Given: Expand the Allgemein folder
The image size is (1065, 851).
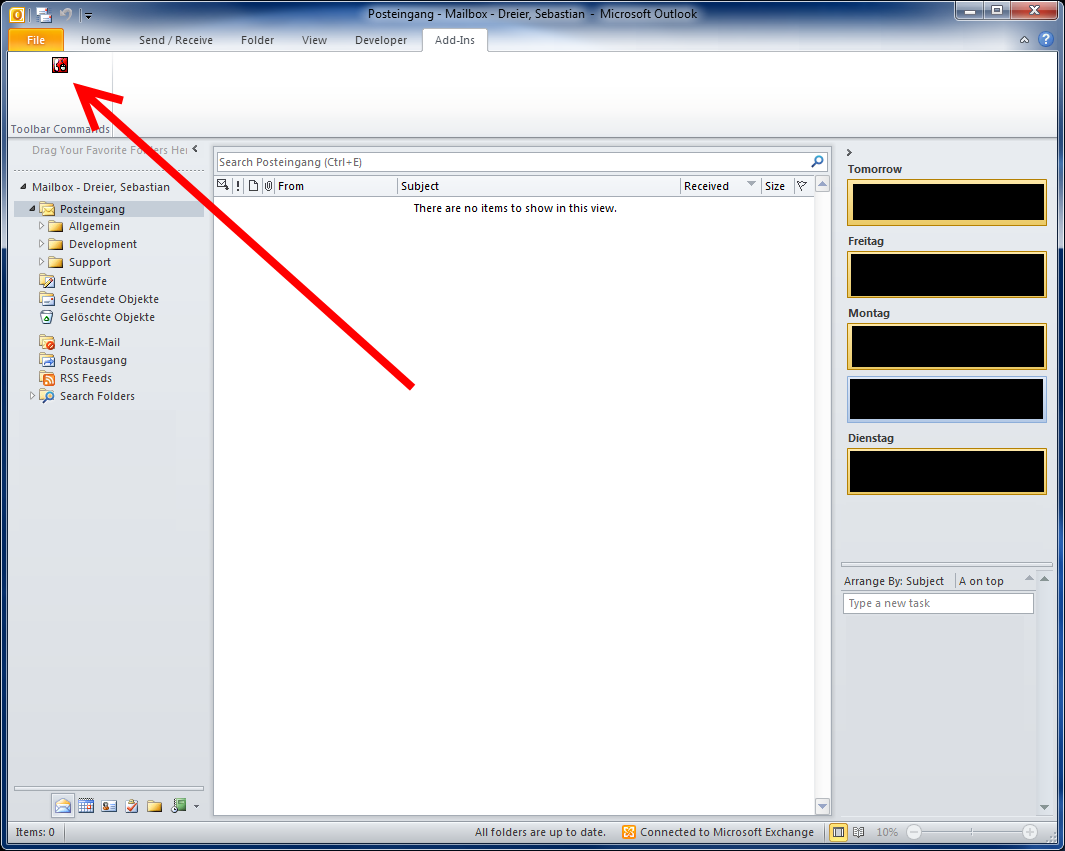Looking at the screenshot, I should click(x=42, y=226).
